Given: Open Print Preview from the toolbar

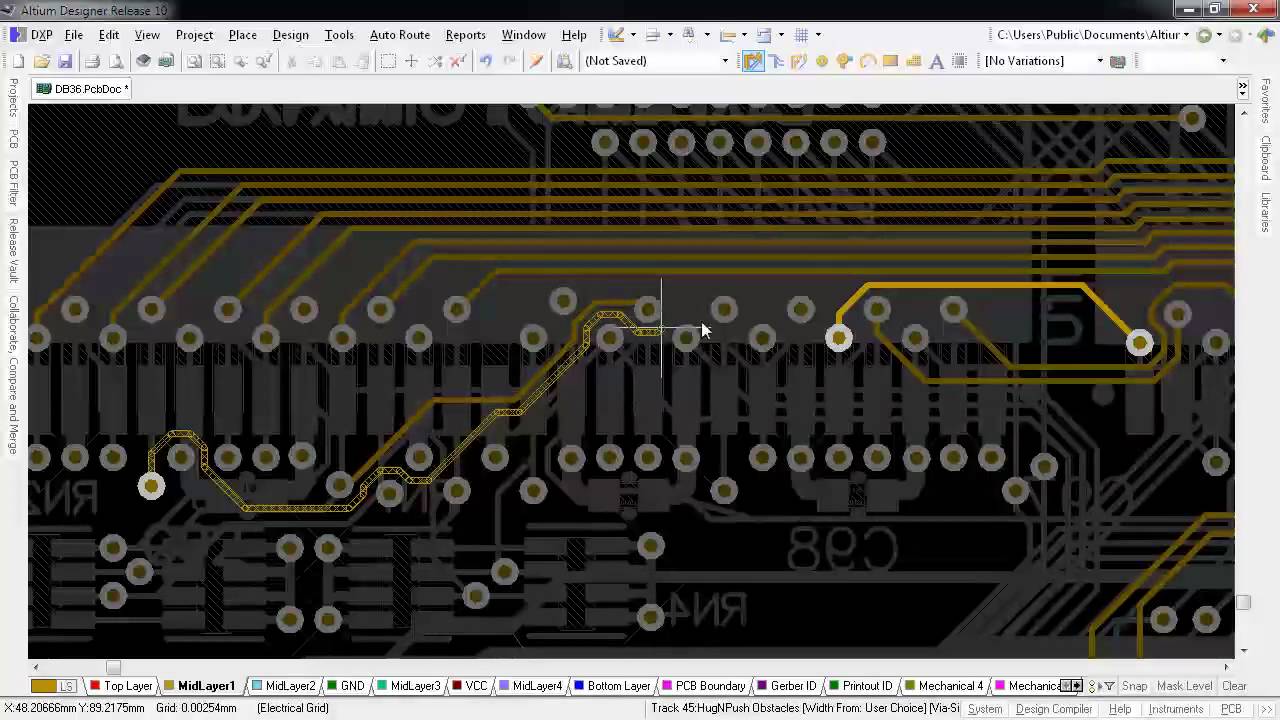Looking at the screenshot, I should pos(116,61).
